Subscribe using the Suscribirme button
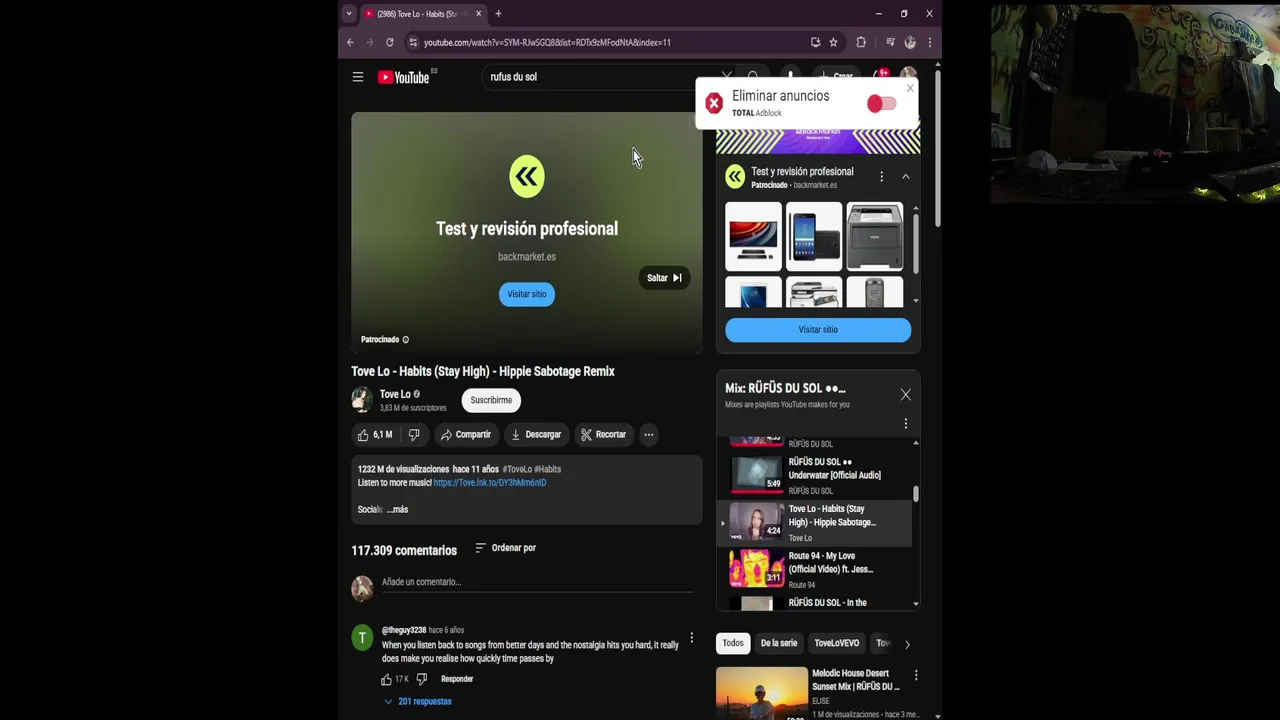This screenshot has width=1280, height=720. coord(491,400)
